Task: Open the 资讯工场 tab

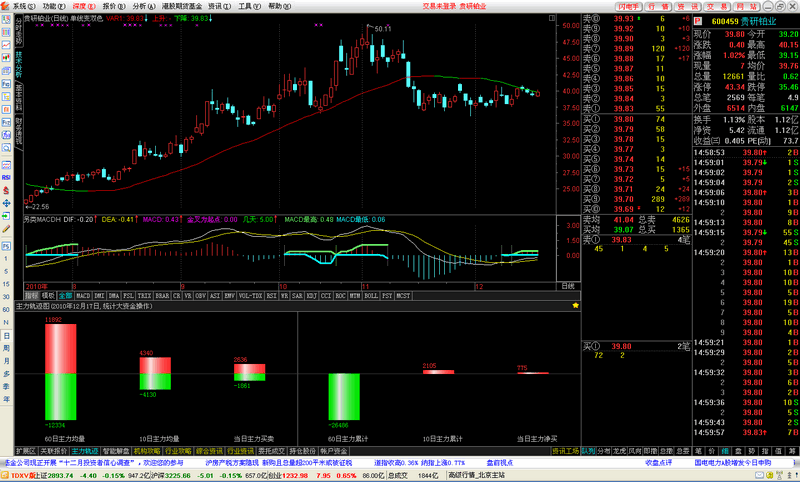Action: coord(565,451)
